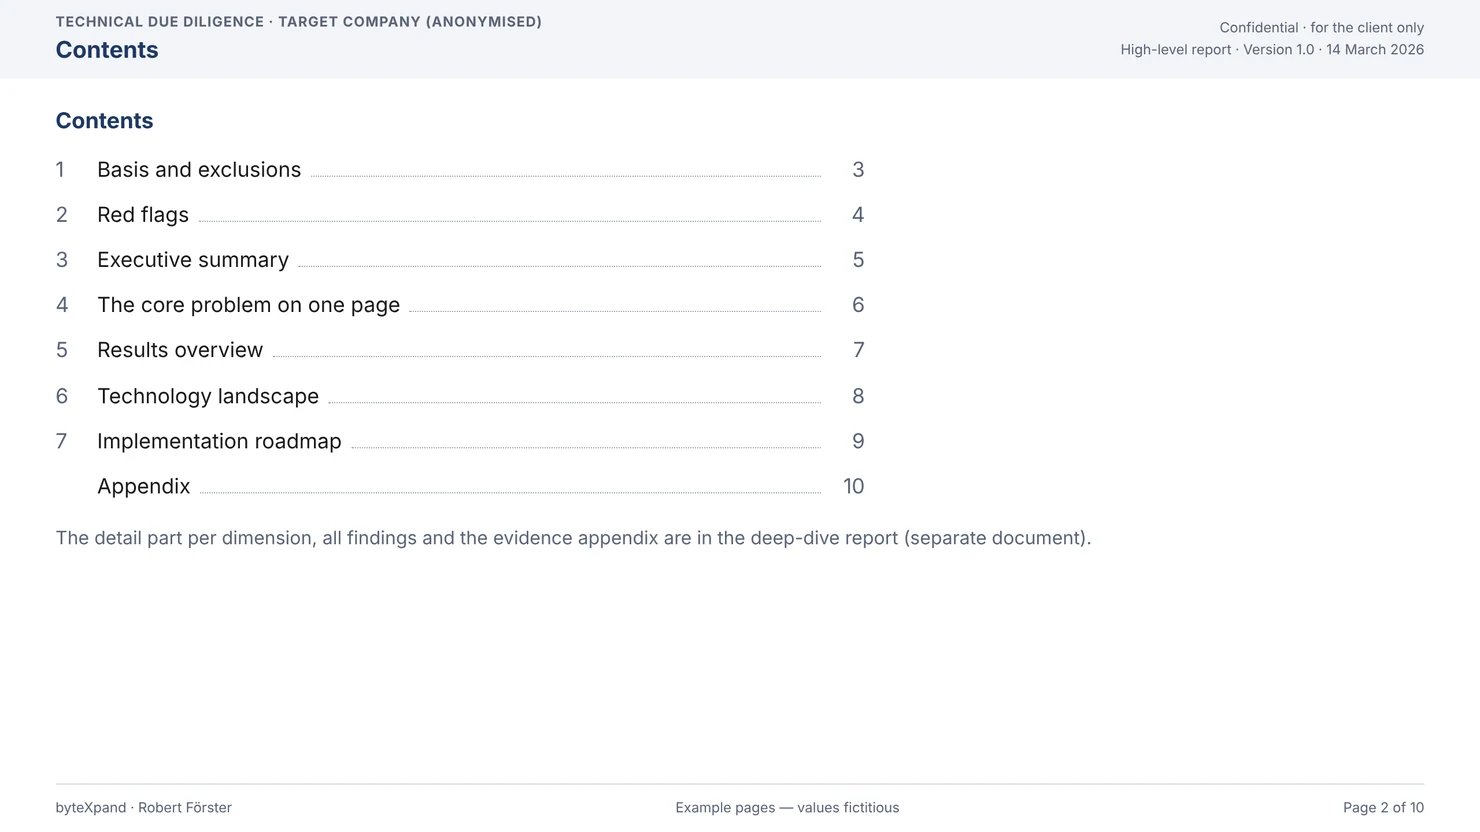The height and width of the screenshot is (832, 1480).
Task: Click page number 6 beside core problem
Action: 858,305
